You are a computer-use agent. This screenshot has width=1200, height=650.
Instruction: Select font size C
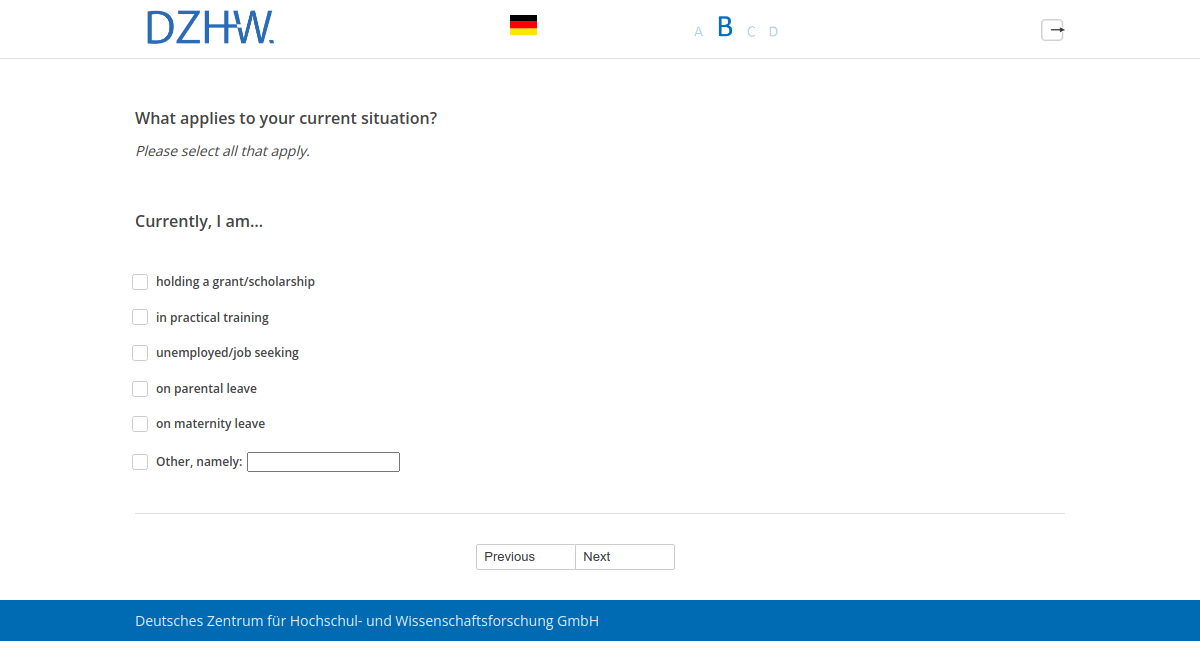(751, 32)
